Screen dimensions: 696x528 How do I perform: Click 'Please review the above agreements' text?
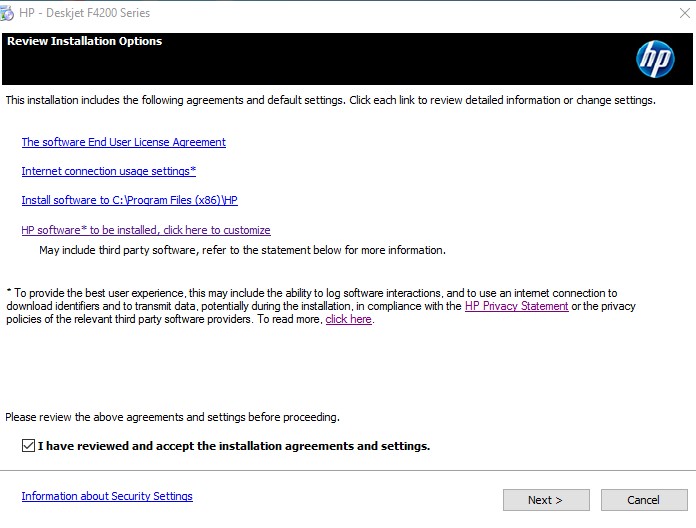point(172,417)
